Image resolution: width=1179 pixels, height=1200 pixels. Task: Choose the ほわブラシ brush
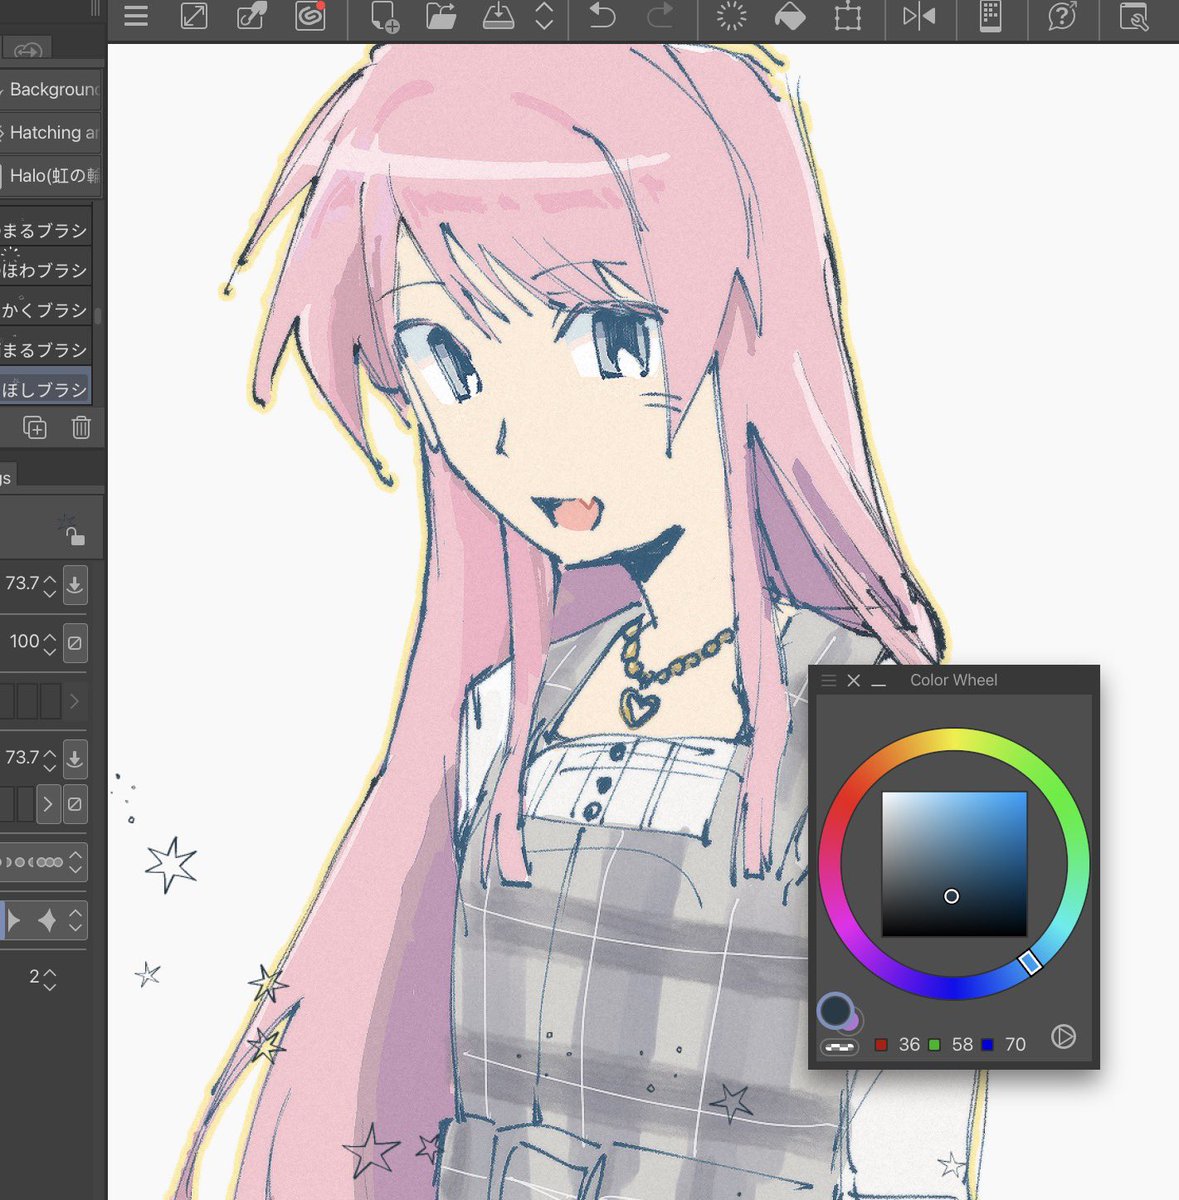coord(46,270)
